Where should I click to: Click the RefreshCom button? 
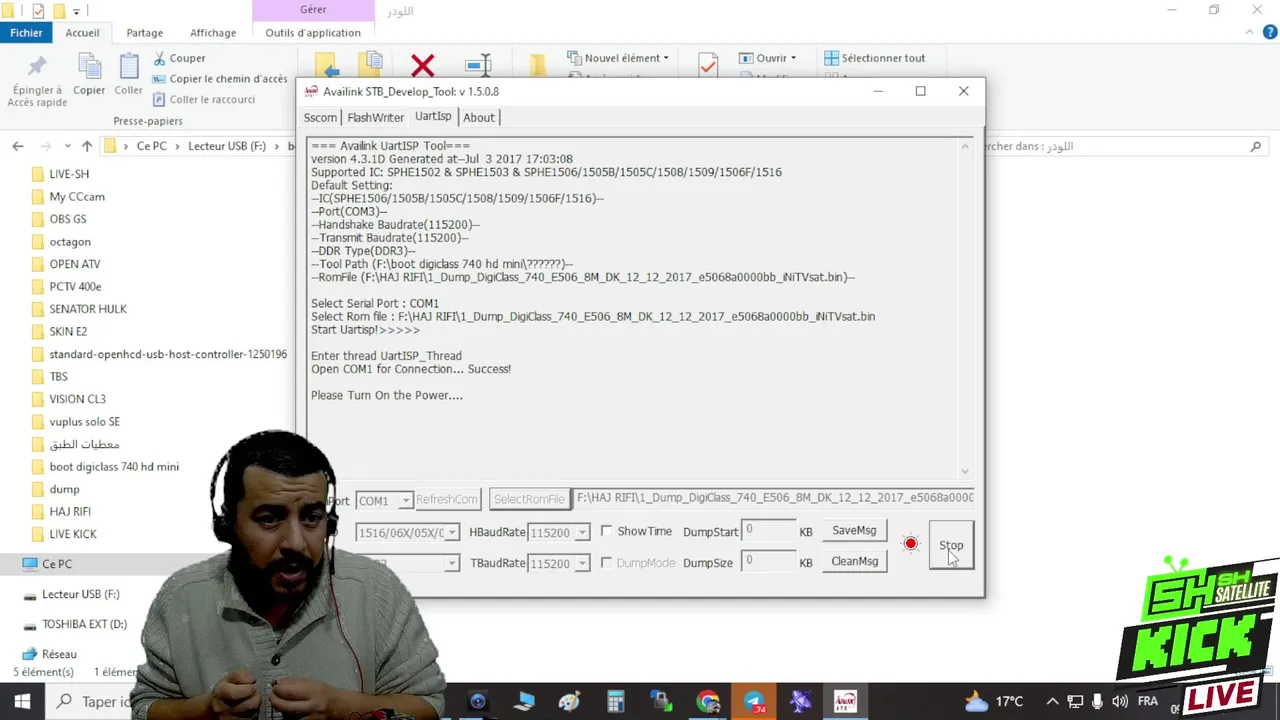(447, 499)
